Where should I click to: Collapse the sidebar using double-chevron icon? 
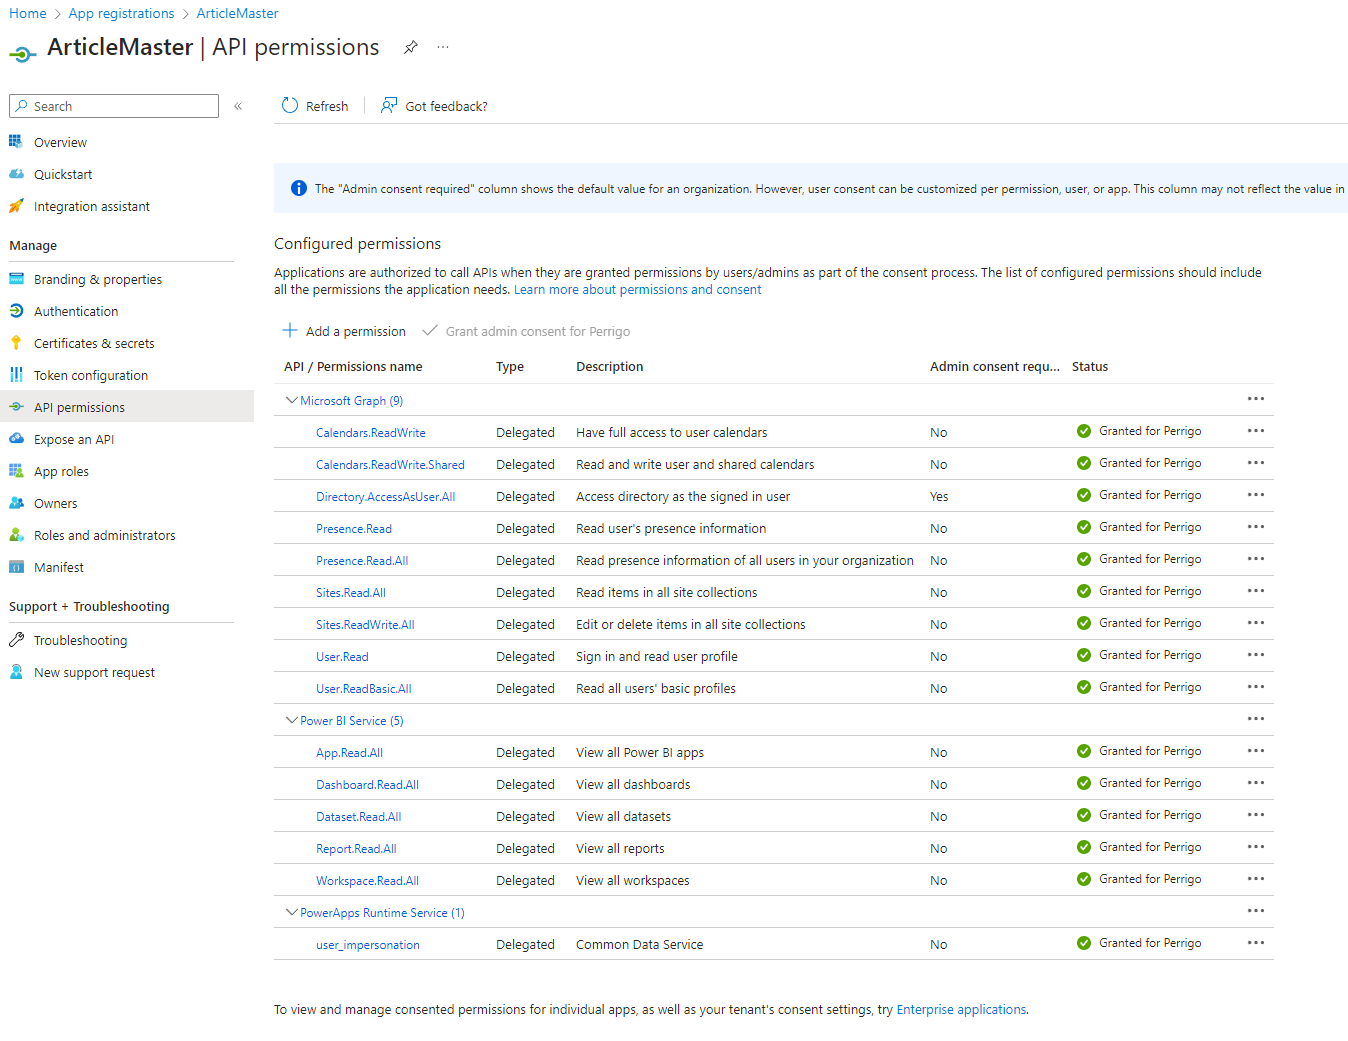pos(238,106)
